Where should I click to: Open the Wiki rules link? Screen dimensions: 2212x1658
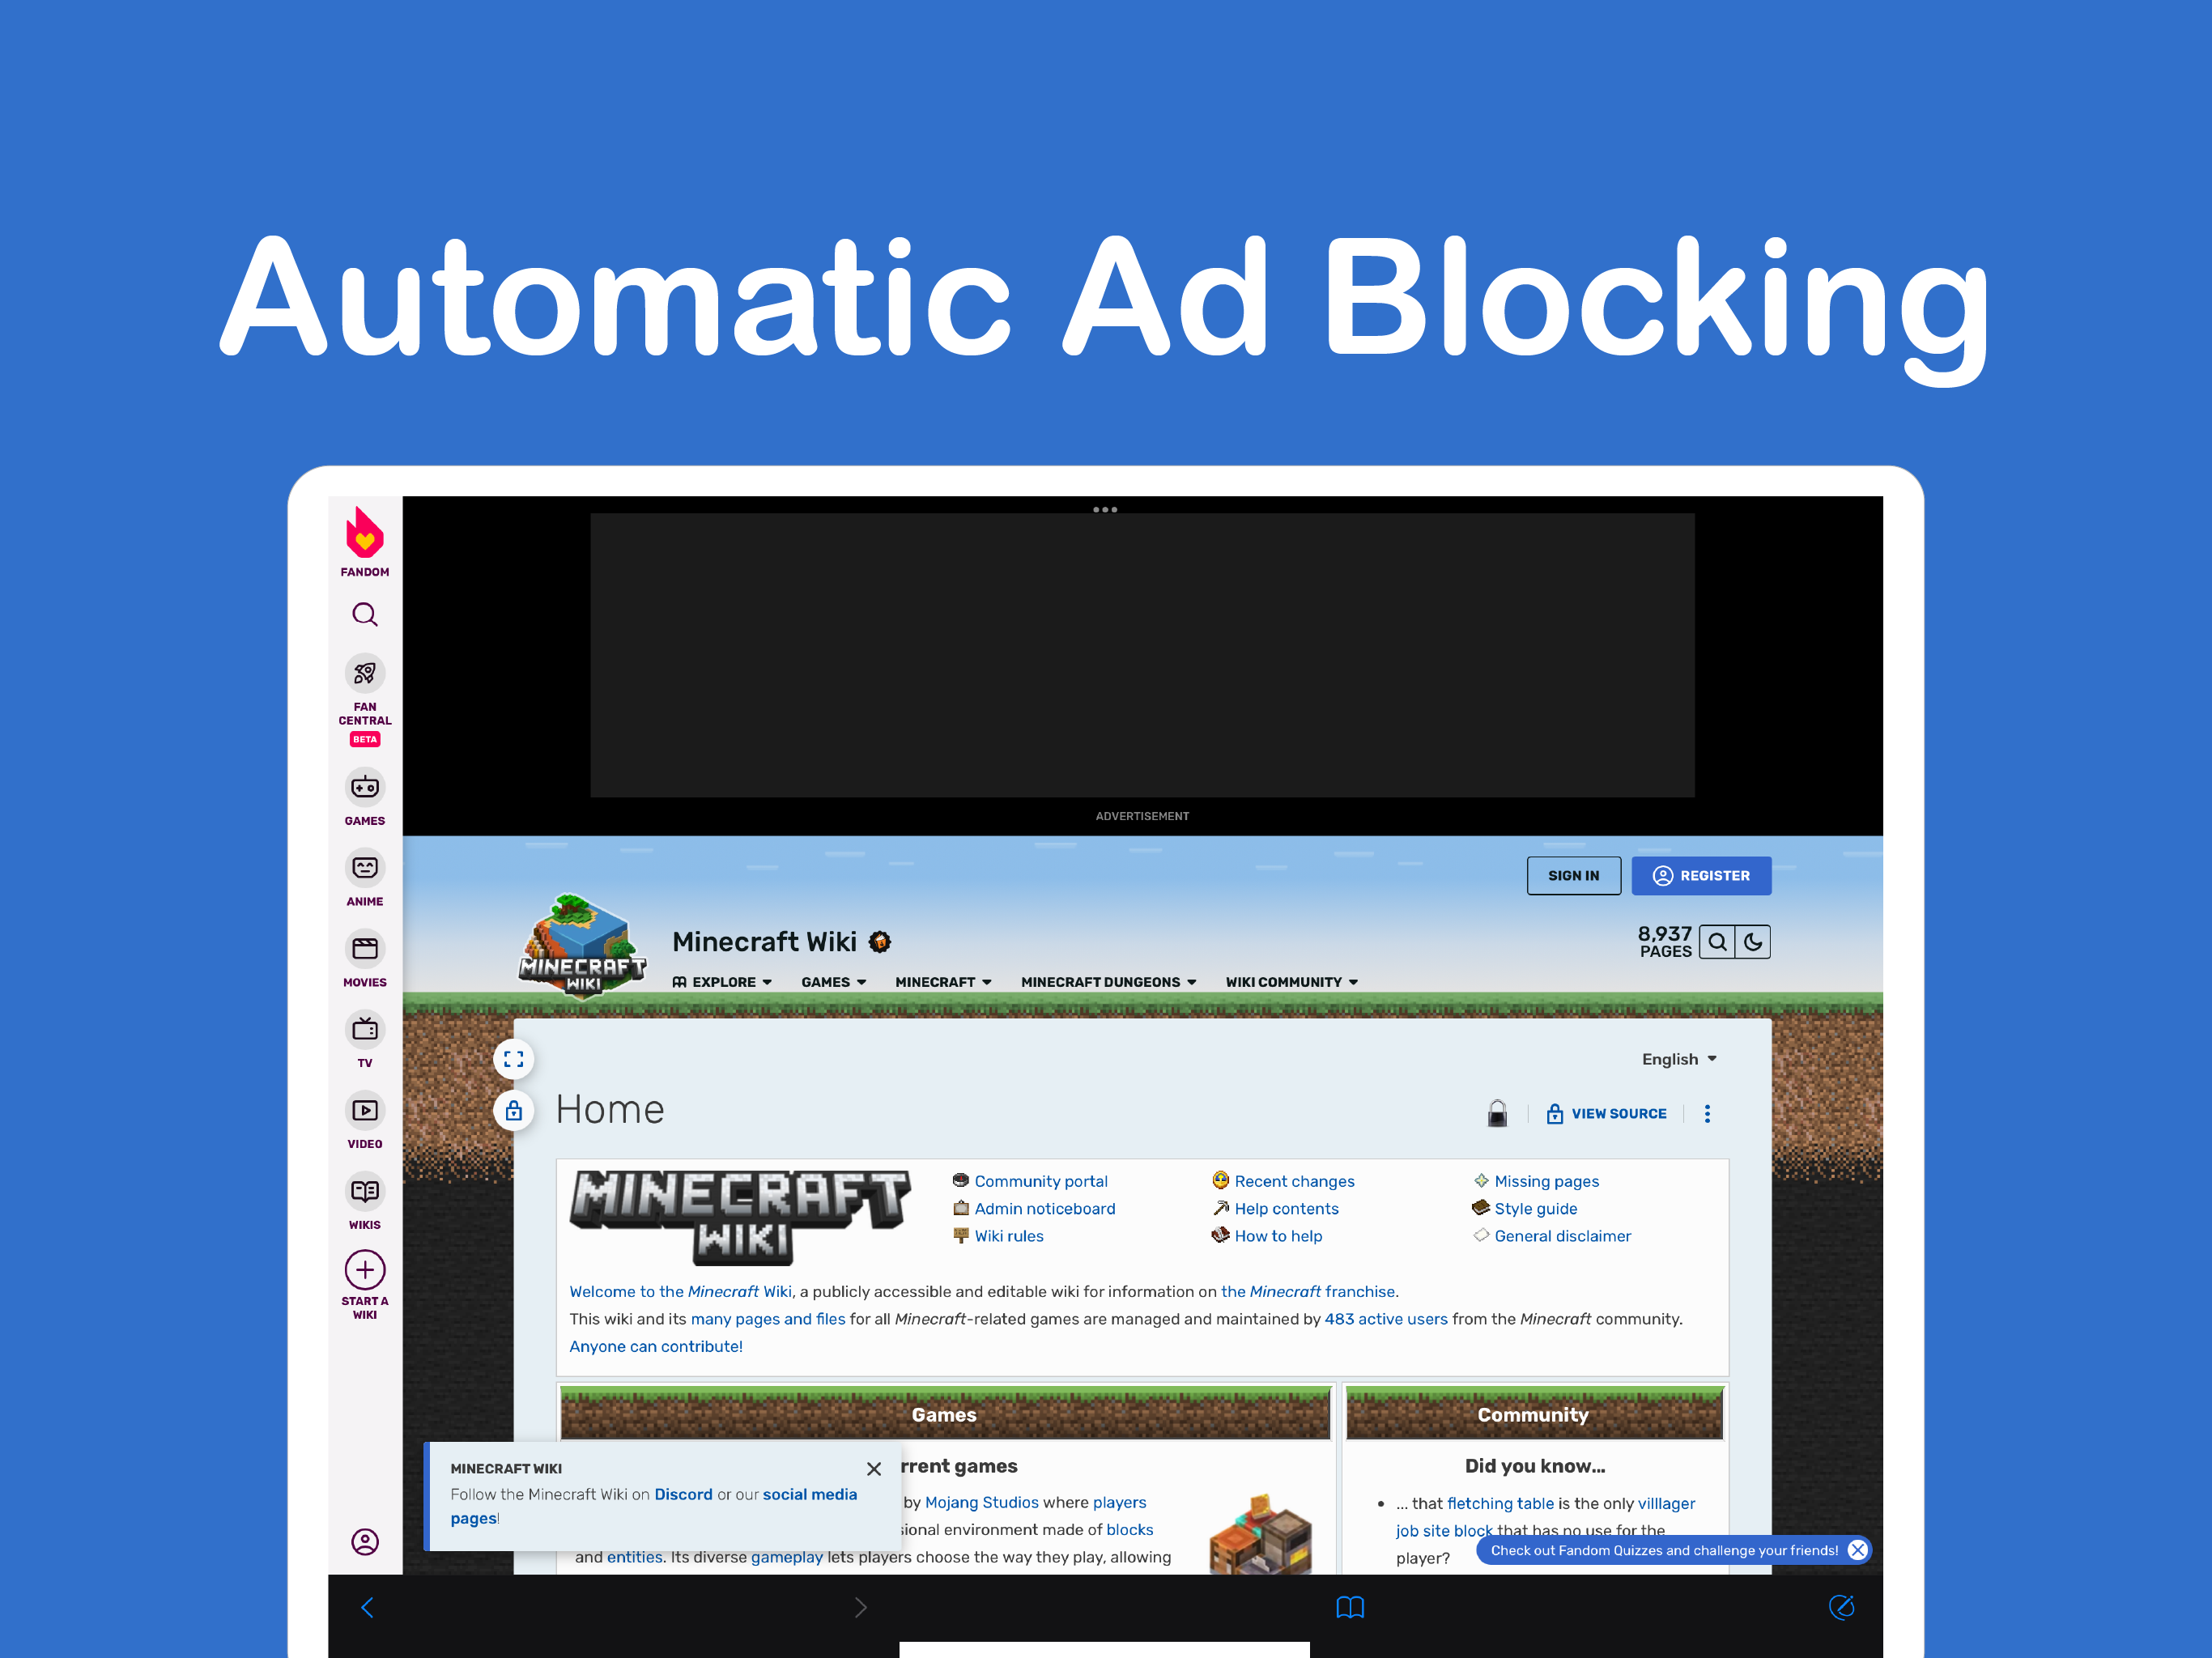pyautogui.click(x=1009, y=1236)
